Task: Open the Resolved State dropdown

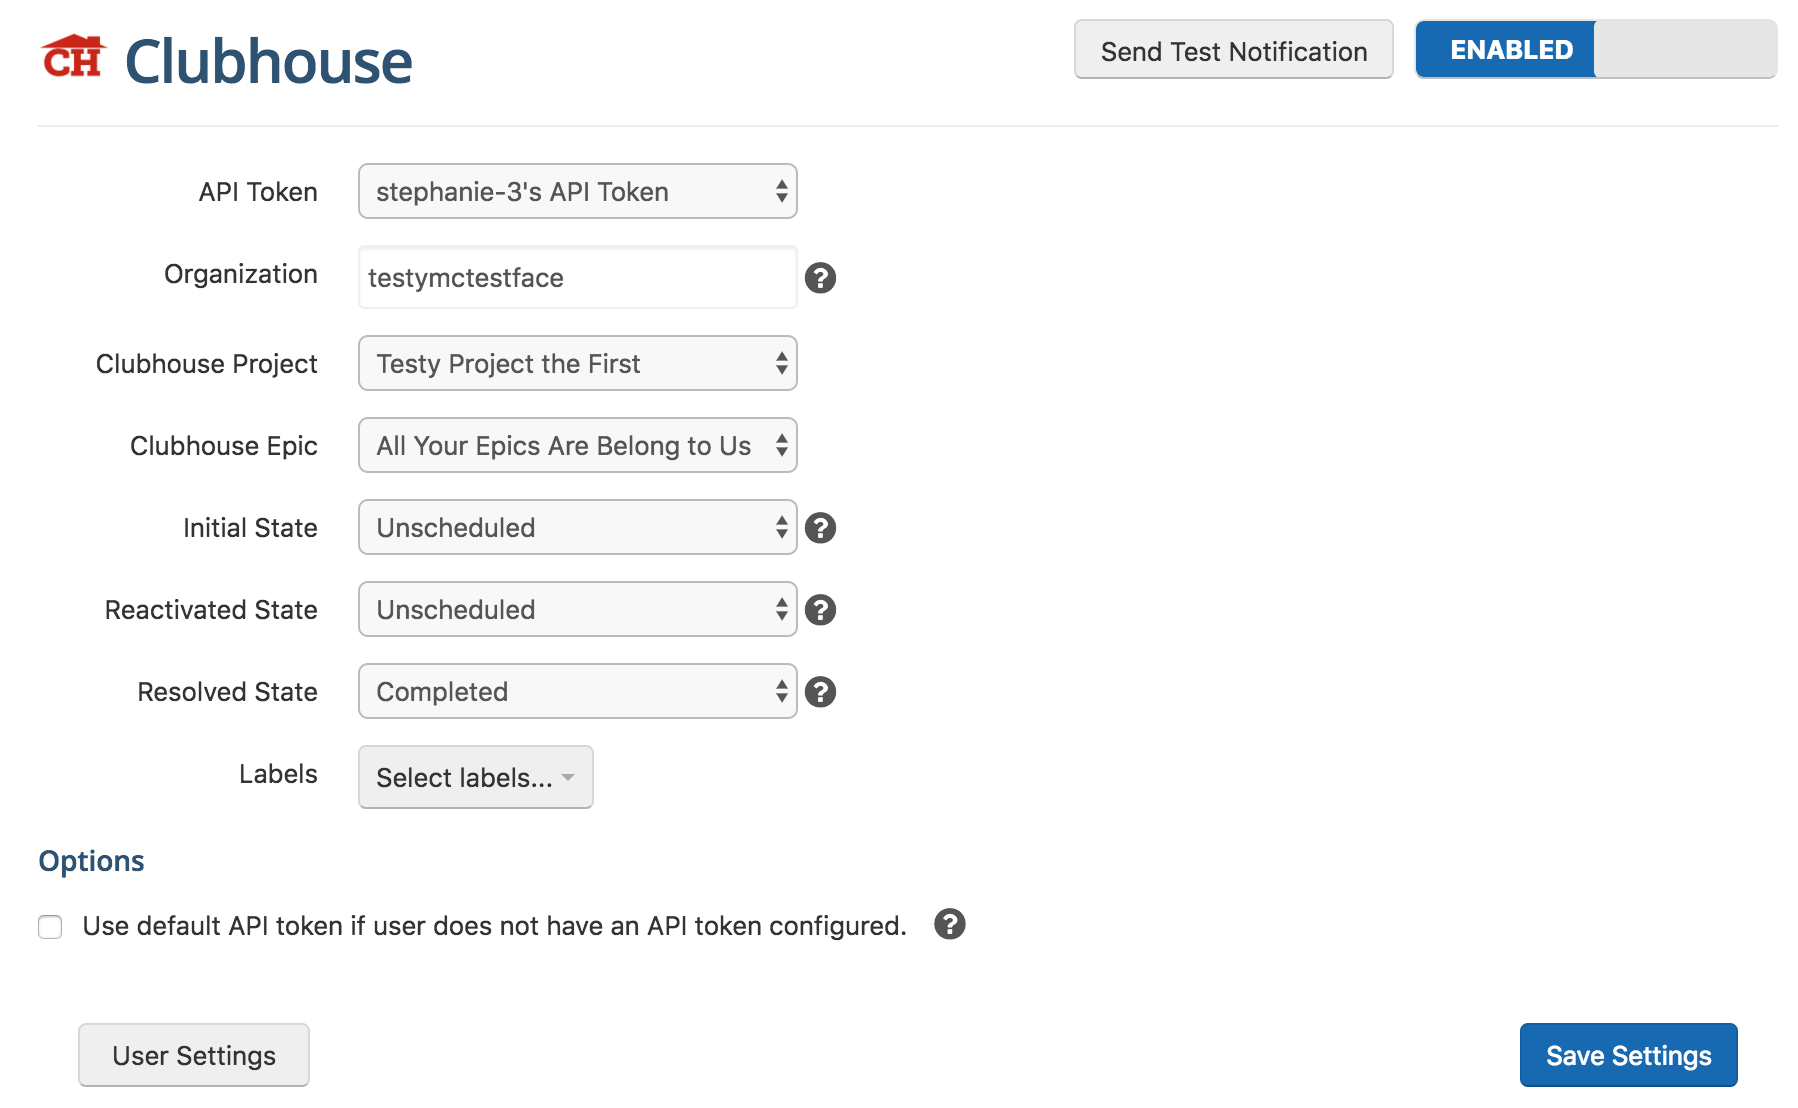Action: click(x=578, y=691)
